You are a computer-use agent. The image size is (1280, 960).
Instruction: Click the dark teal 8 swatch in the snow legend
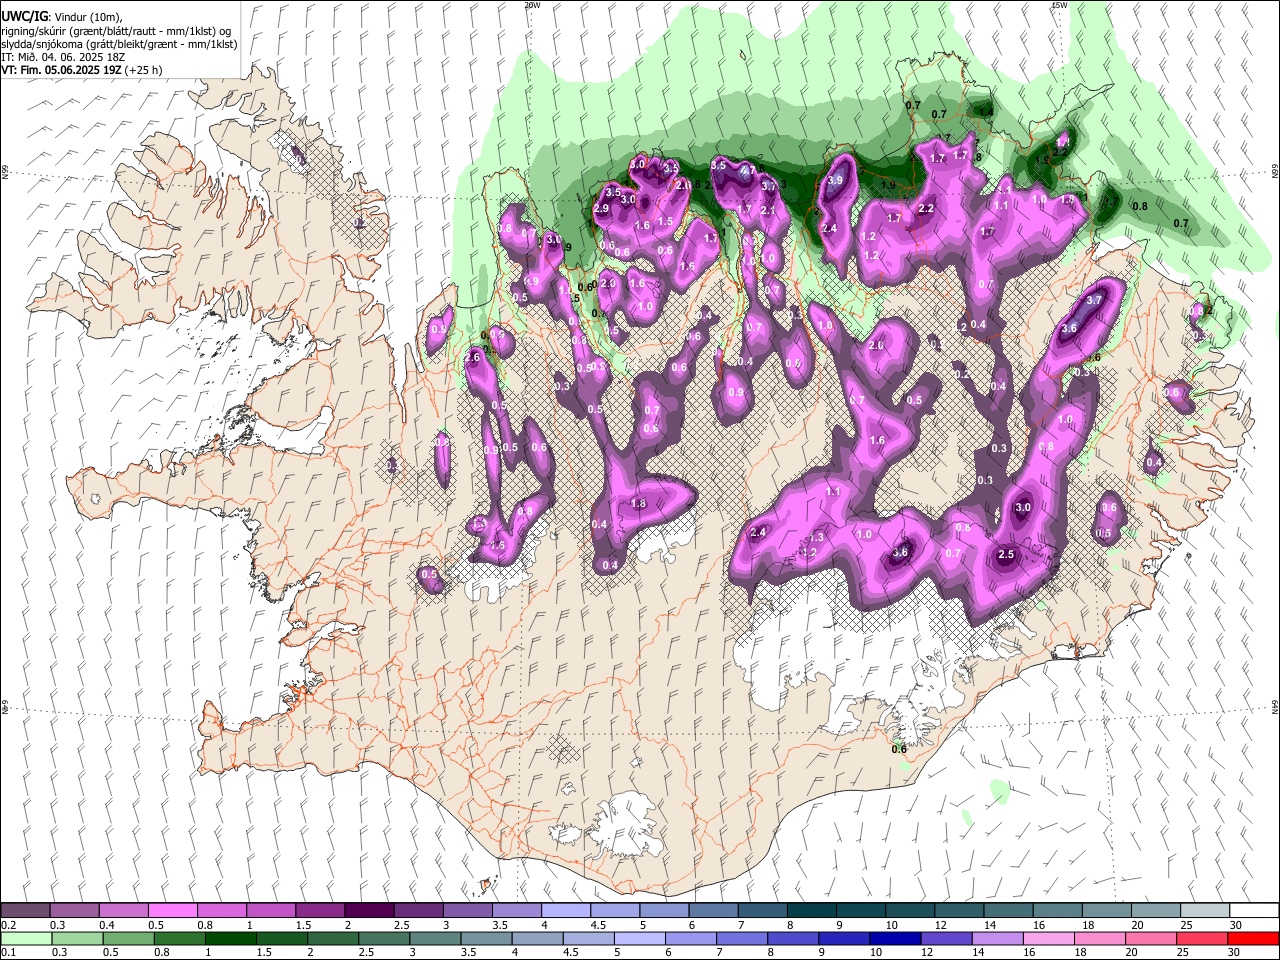[812, 910]
